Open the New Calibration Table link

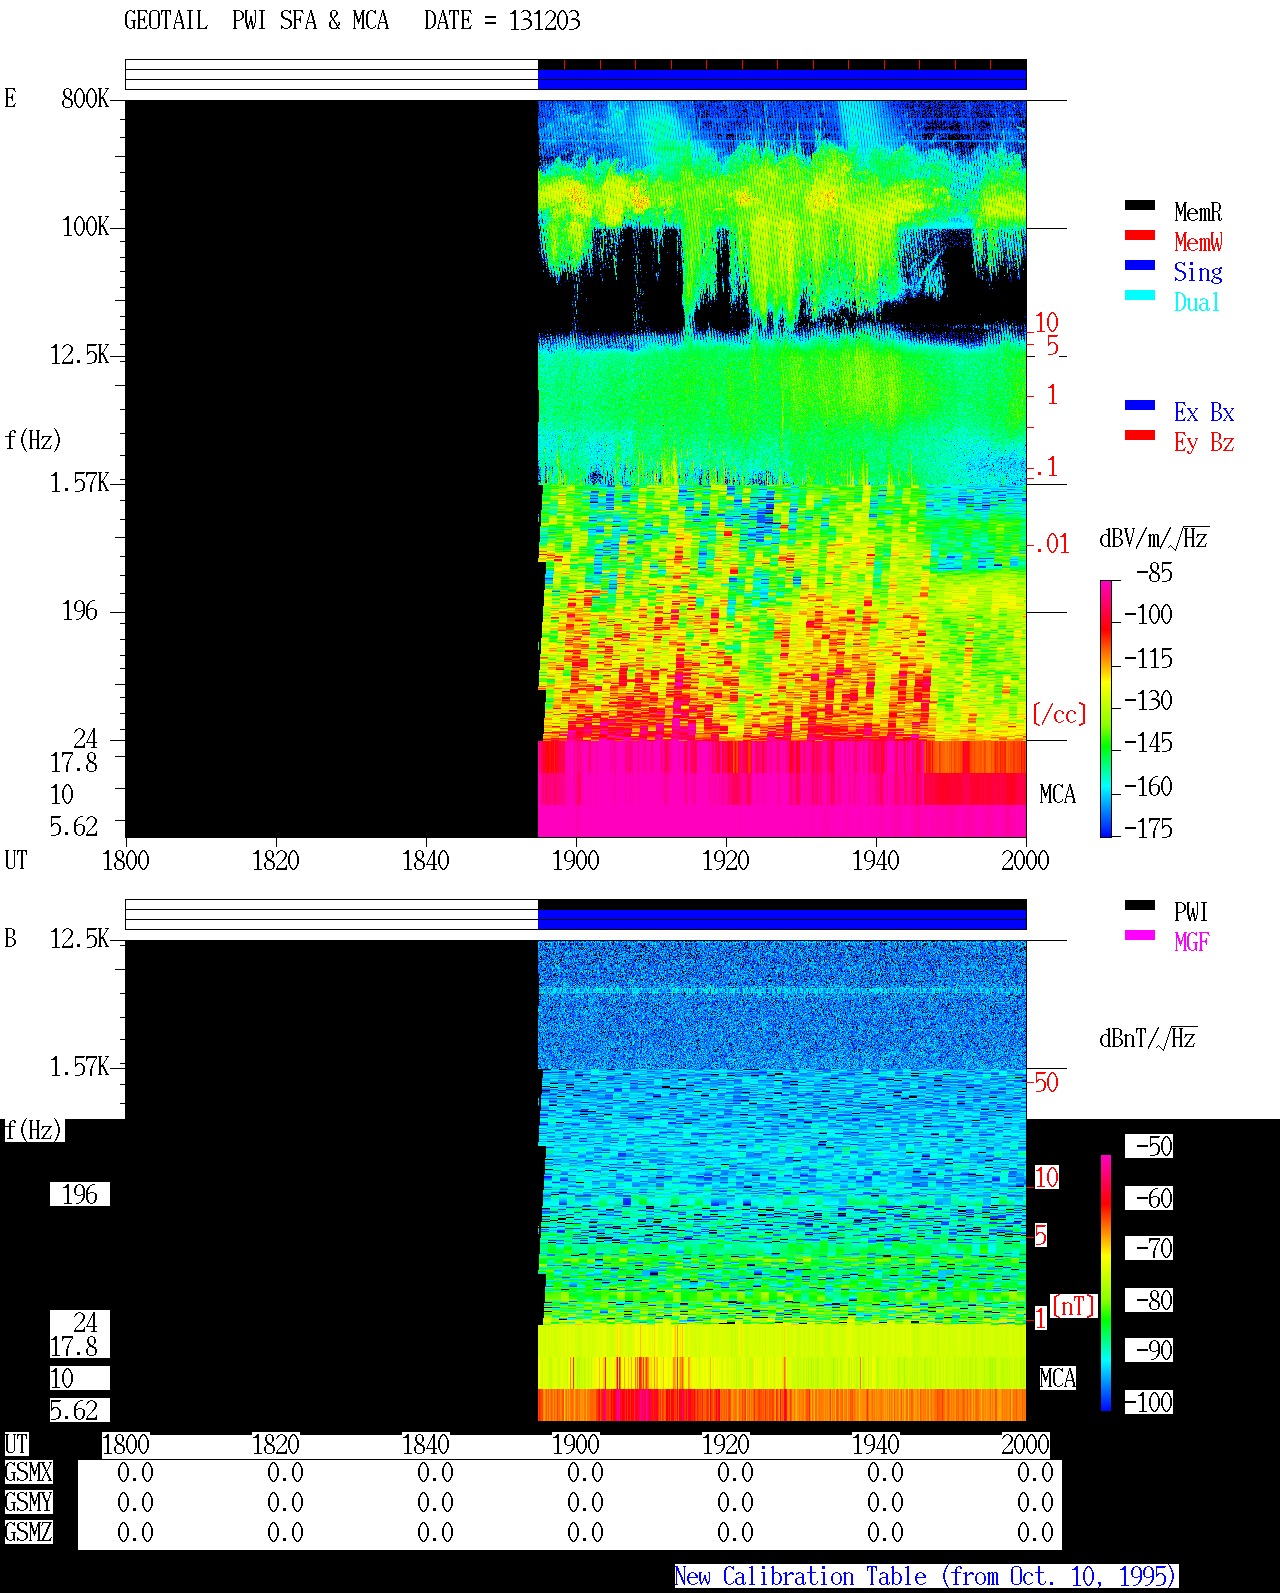[x=926, y=1577]
